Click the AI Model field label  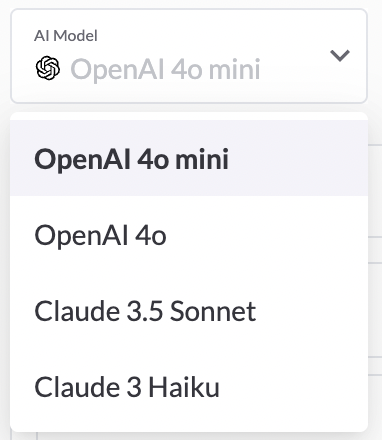tap(66, 36)
